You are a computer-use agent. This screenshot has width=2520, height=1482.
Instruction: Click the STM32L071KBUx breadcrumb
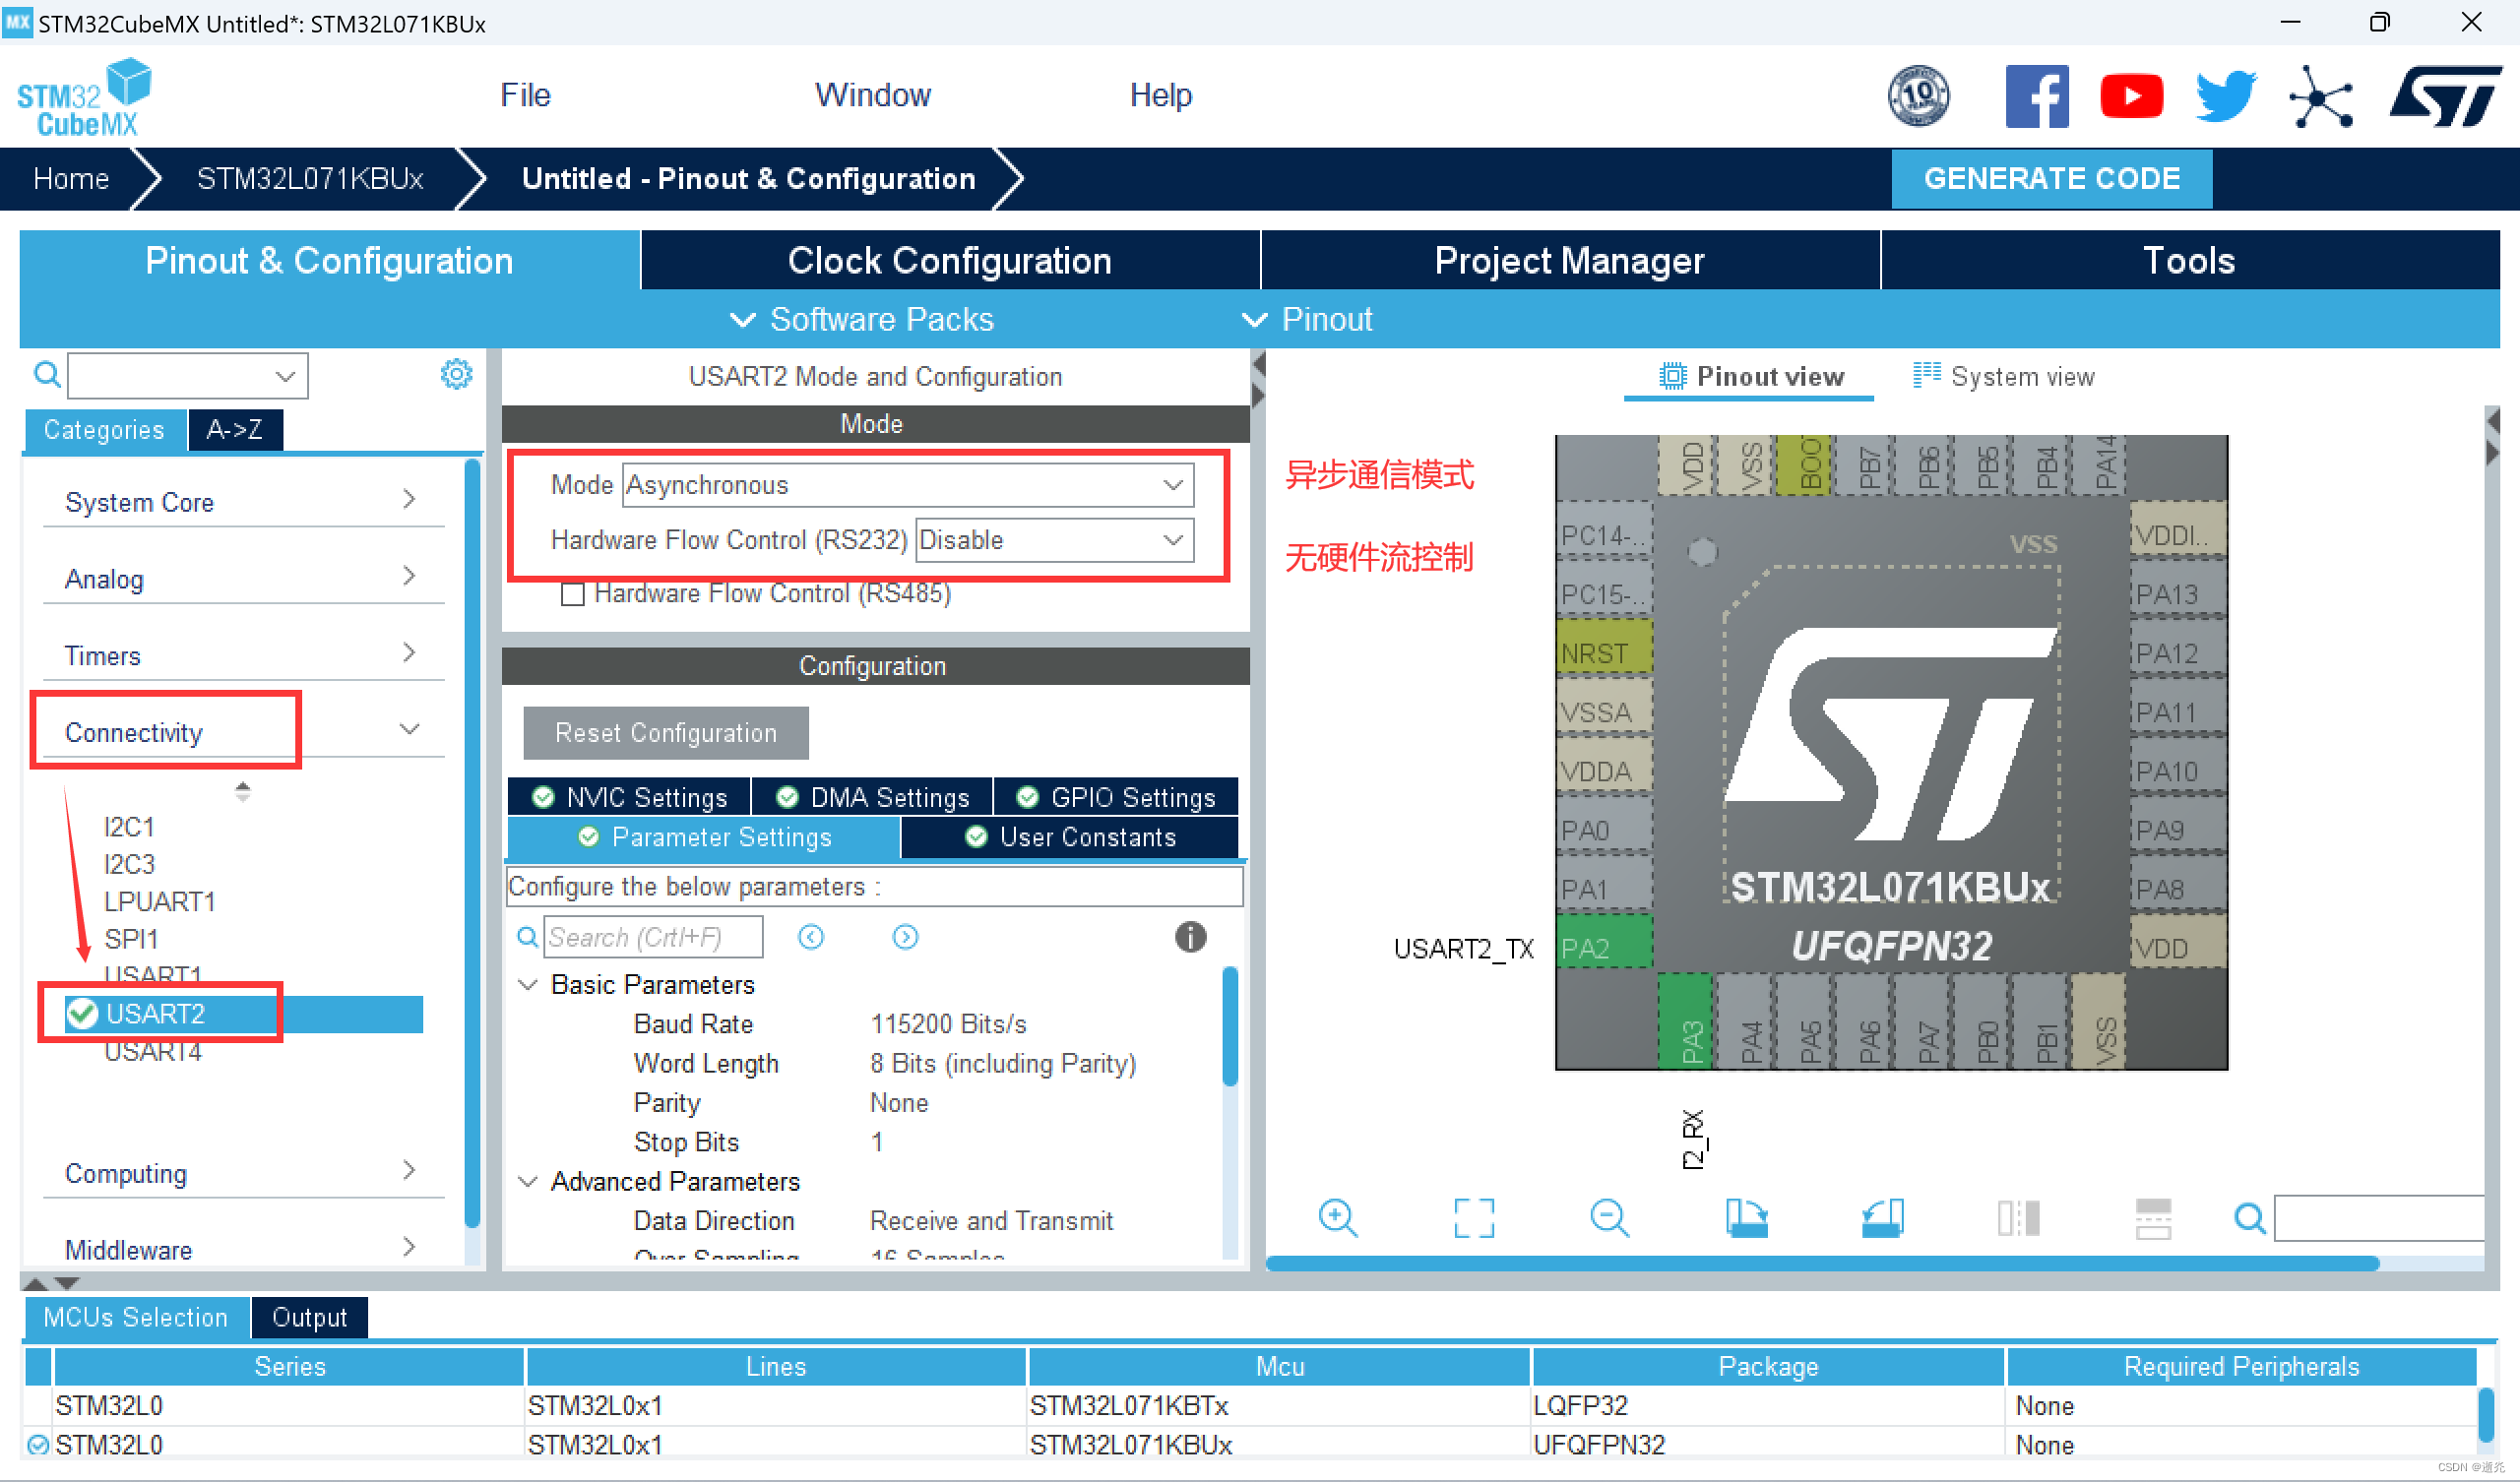click(x=309, y=178)
